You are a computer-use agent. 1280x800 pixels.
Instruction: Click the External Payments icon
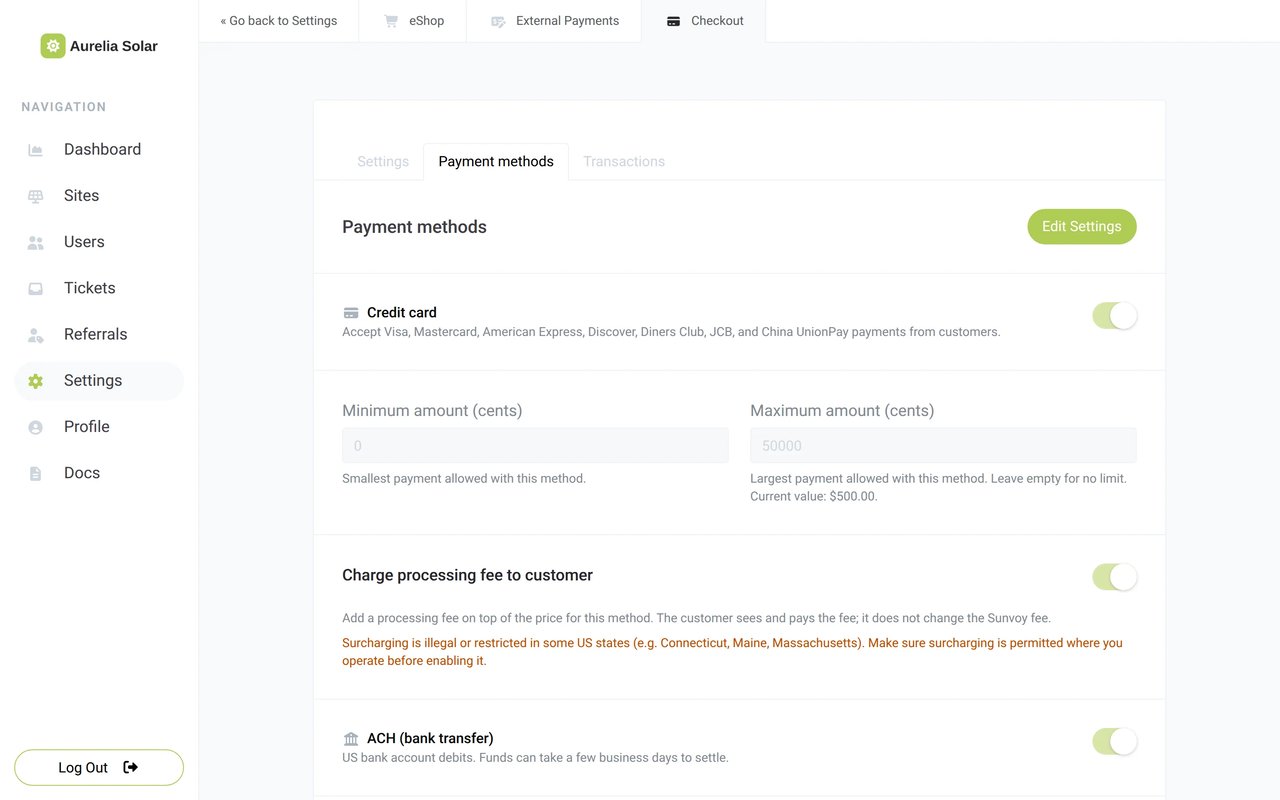point(498,21)
